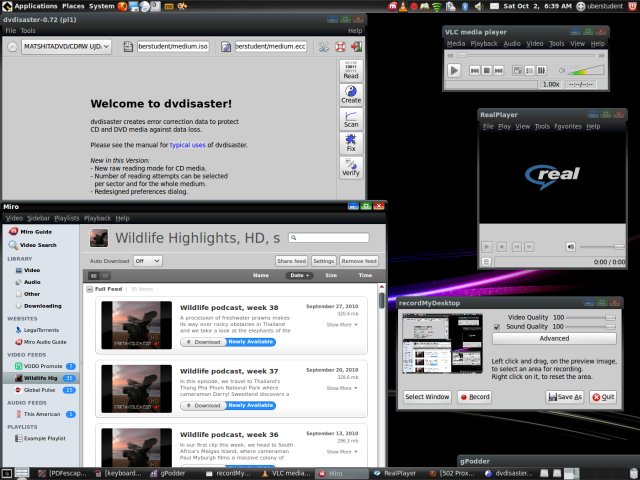Open the Auto Download dropdown in Miro

point(147,260)
